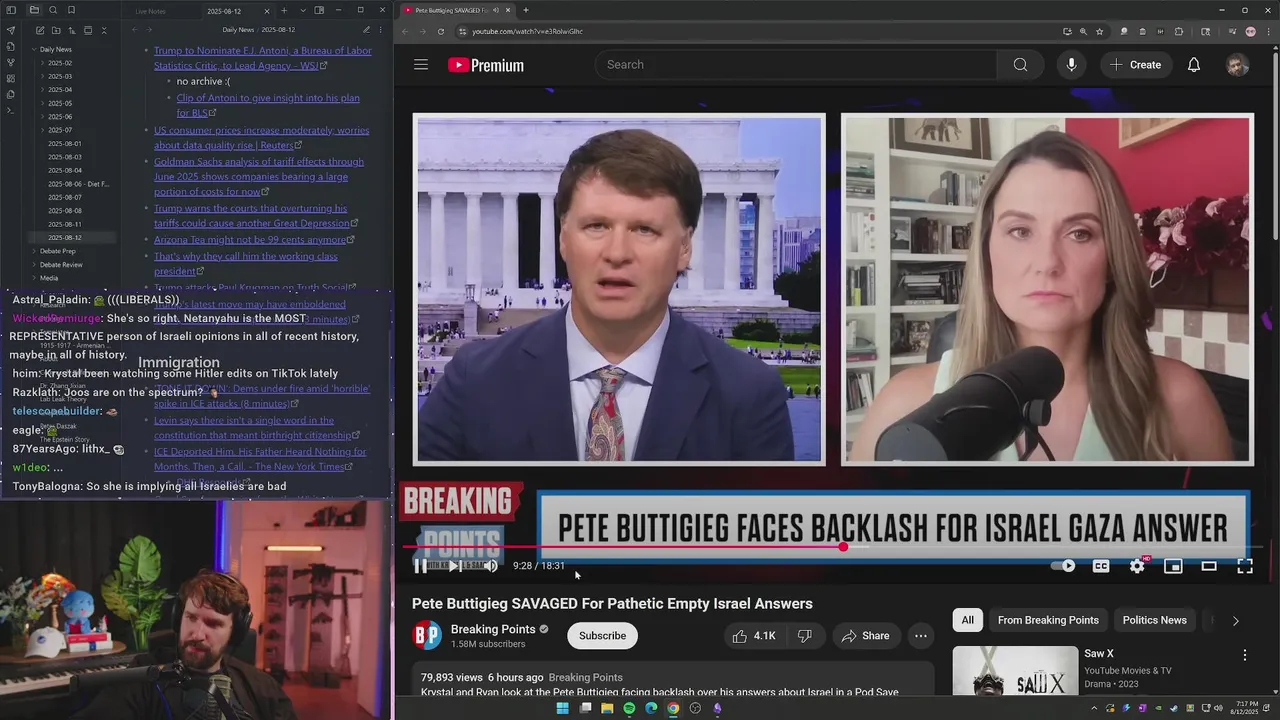
Task: Create a new note in notes app
Action: (x=39, y=31)
